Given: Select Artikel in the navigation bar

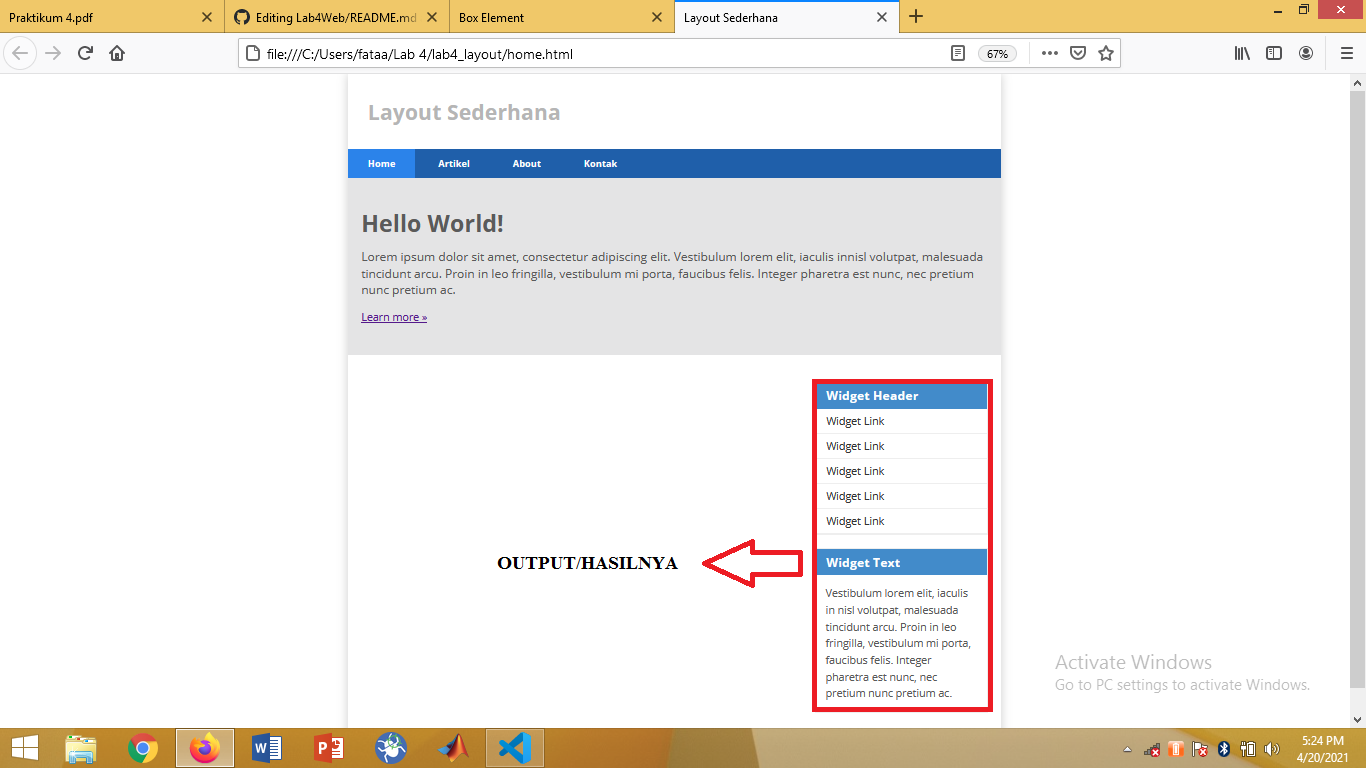Looking at the screenshot, I should 454,163.
